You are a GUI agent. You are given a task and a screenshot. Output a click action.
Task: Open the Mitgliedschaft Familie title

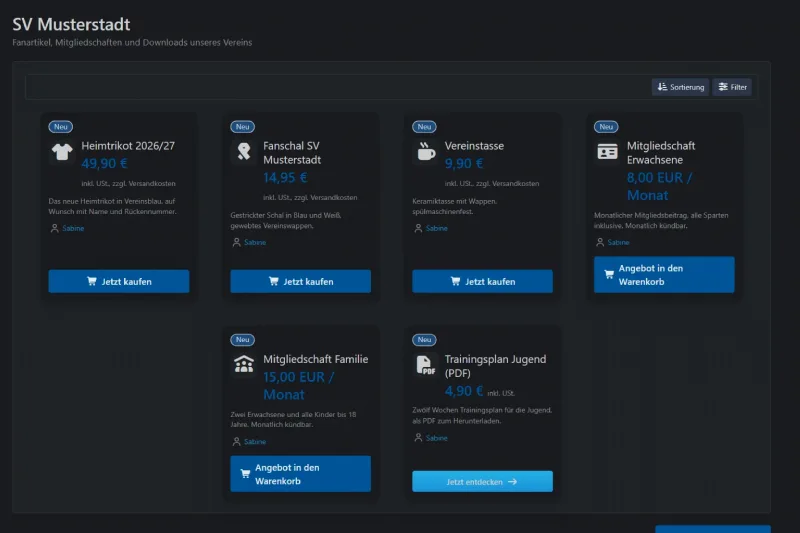point(315,359)
